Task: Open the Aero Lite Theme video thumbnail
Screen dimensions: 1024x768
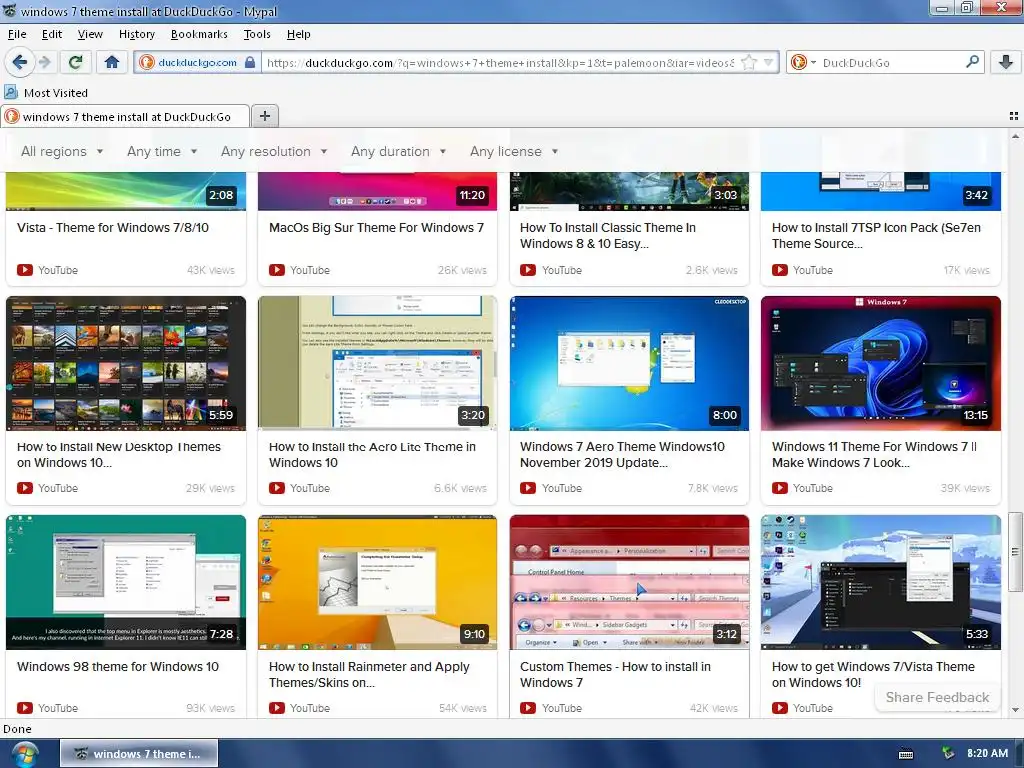Action: (x=377, y=363)
